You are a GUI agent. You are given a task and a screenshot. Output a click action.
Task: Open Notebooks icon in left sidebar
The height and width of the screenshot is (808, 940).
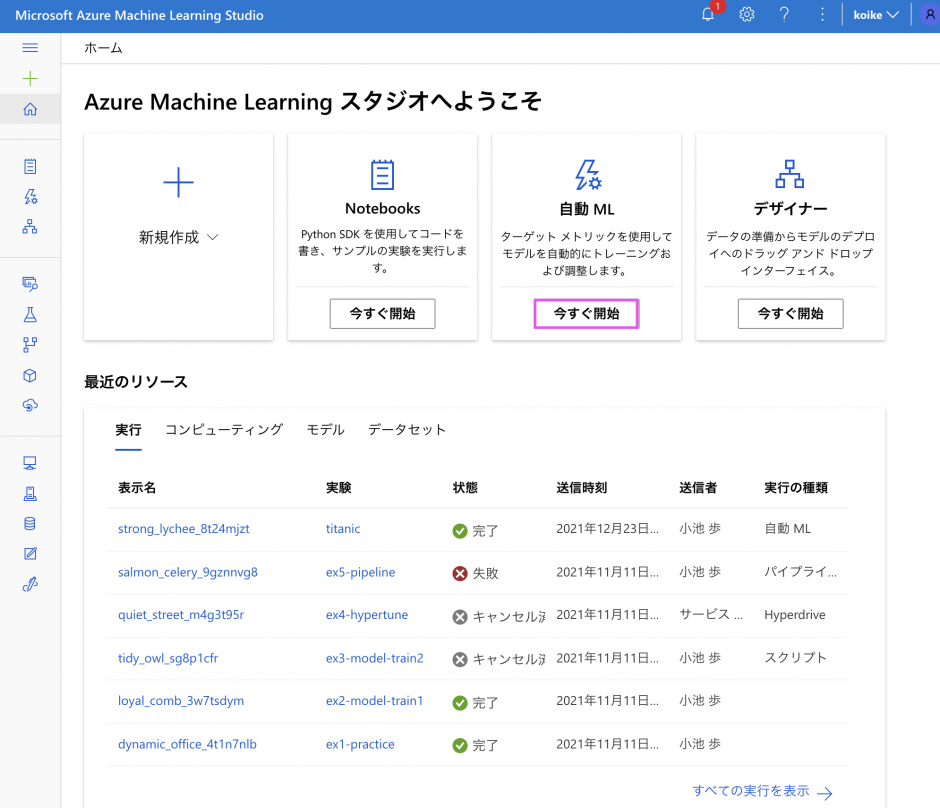30,167
